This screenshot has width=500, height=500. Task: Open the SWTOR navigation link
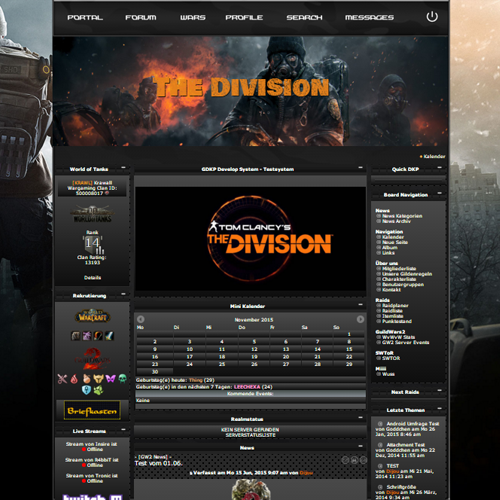(x=391, y=358)
